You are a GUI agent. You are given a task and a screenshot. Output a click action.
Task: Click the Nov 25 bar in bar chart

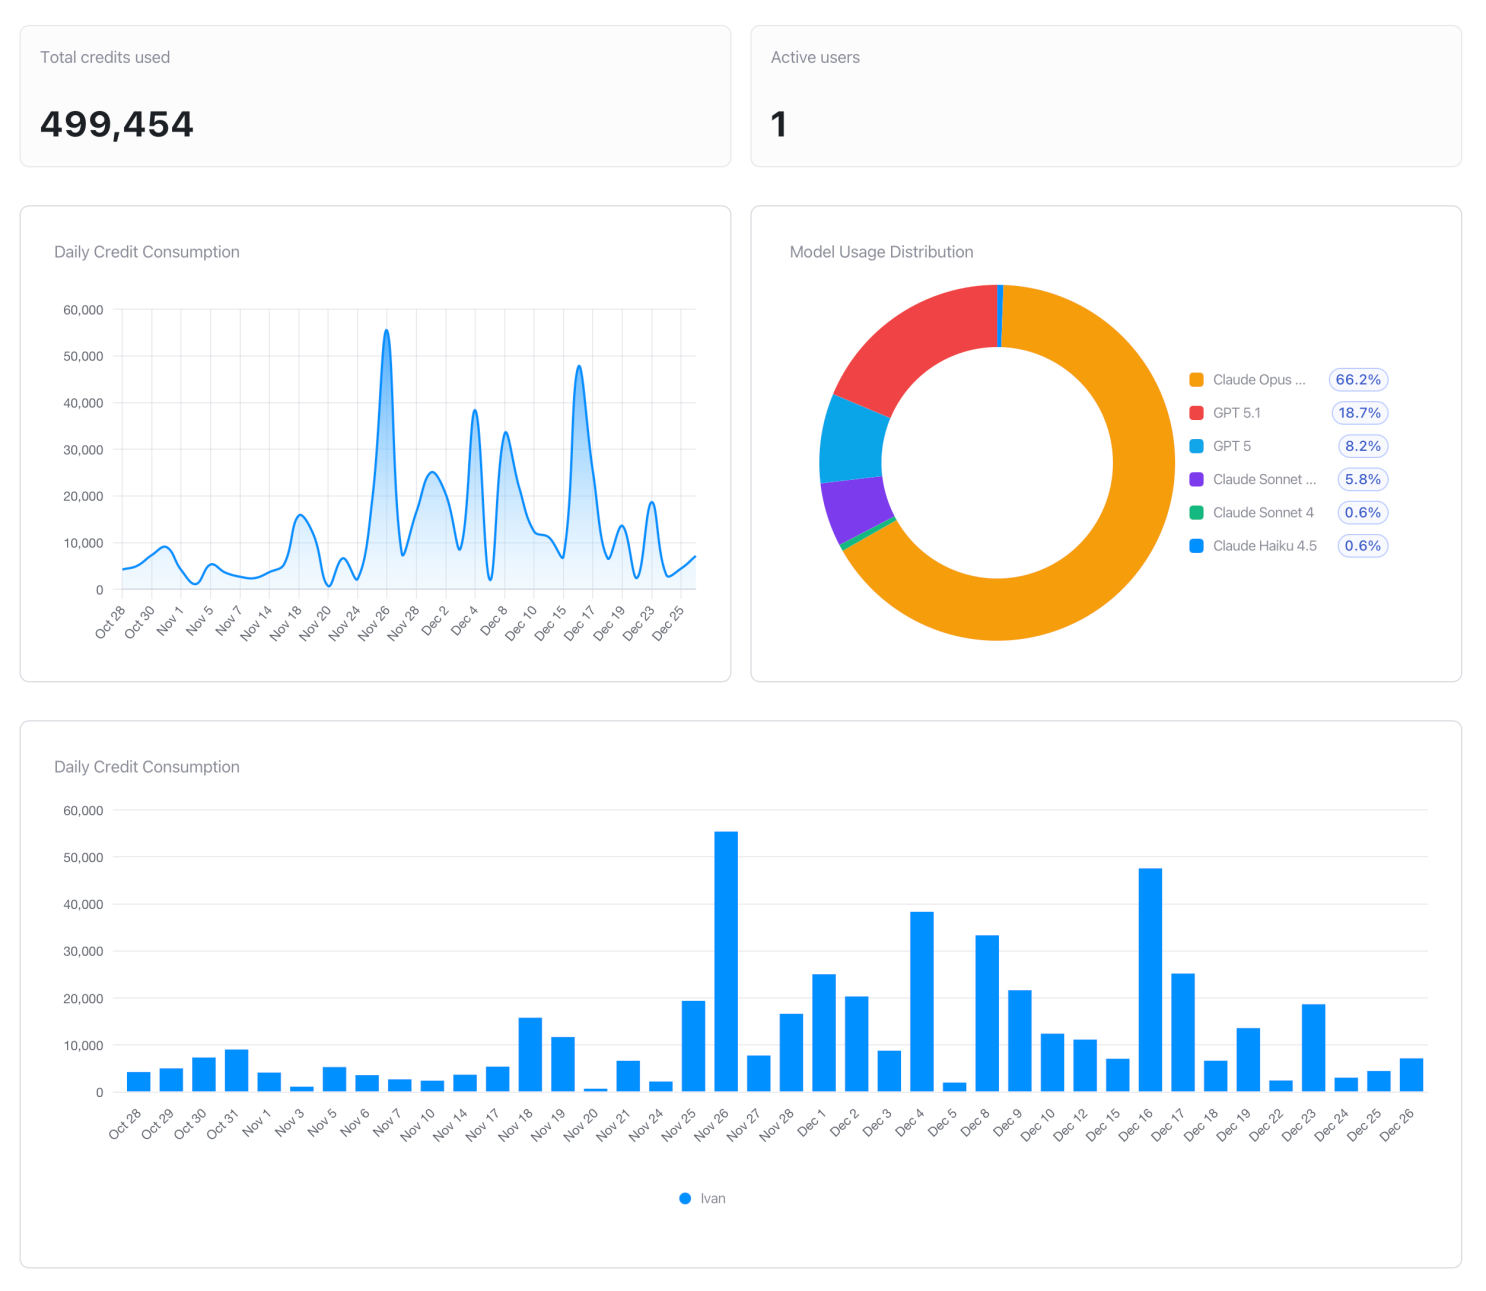pos(693,1046)
